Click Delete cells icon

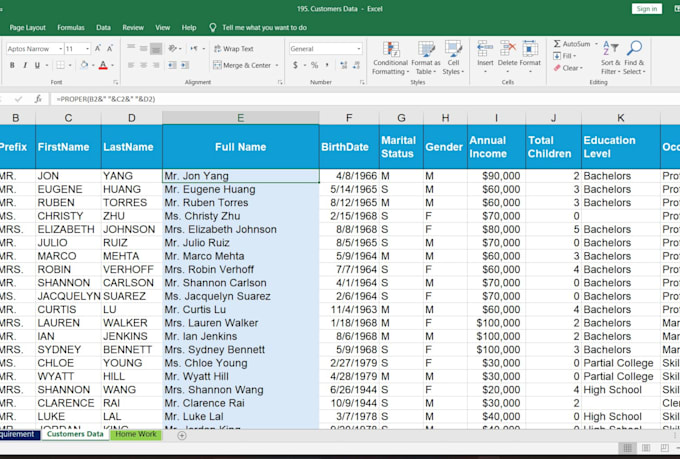pos(507,49)
